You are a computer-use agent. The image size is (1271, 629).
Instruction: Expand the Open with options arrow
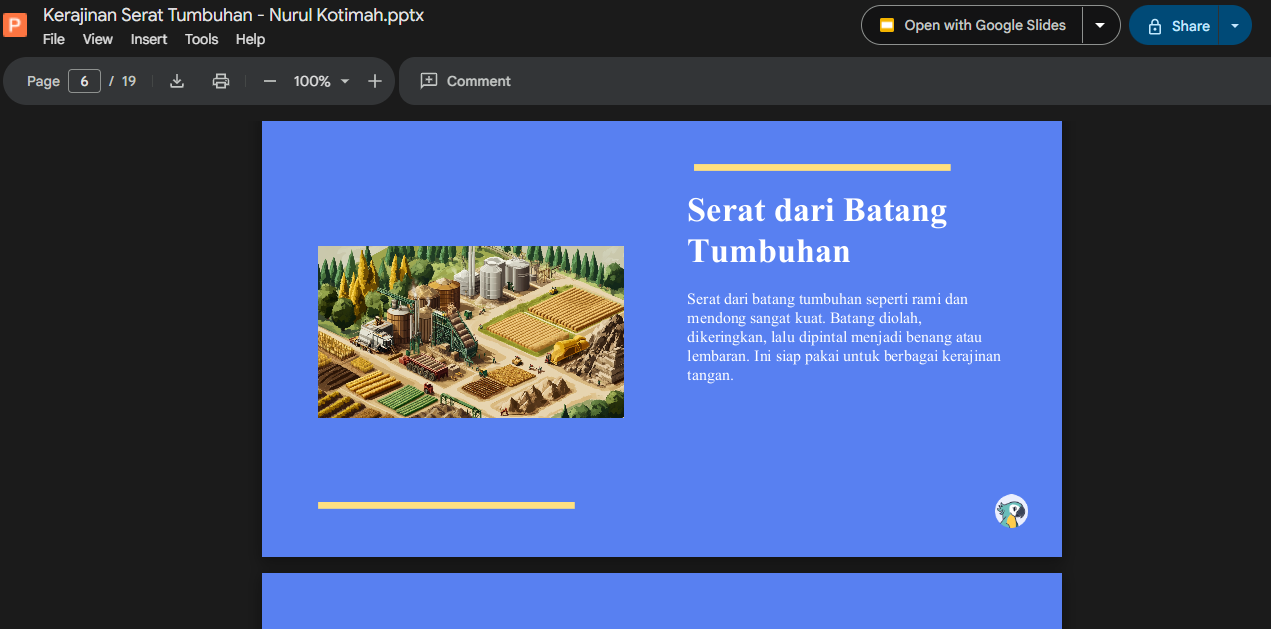coord(1101,25)
